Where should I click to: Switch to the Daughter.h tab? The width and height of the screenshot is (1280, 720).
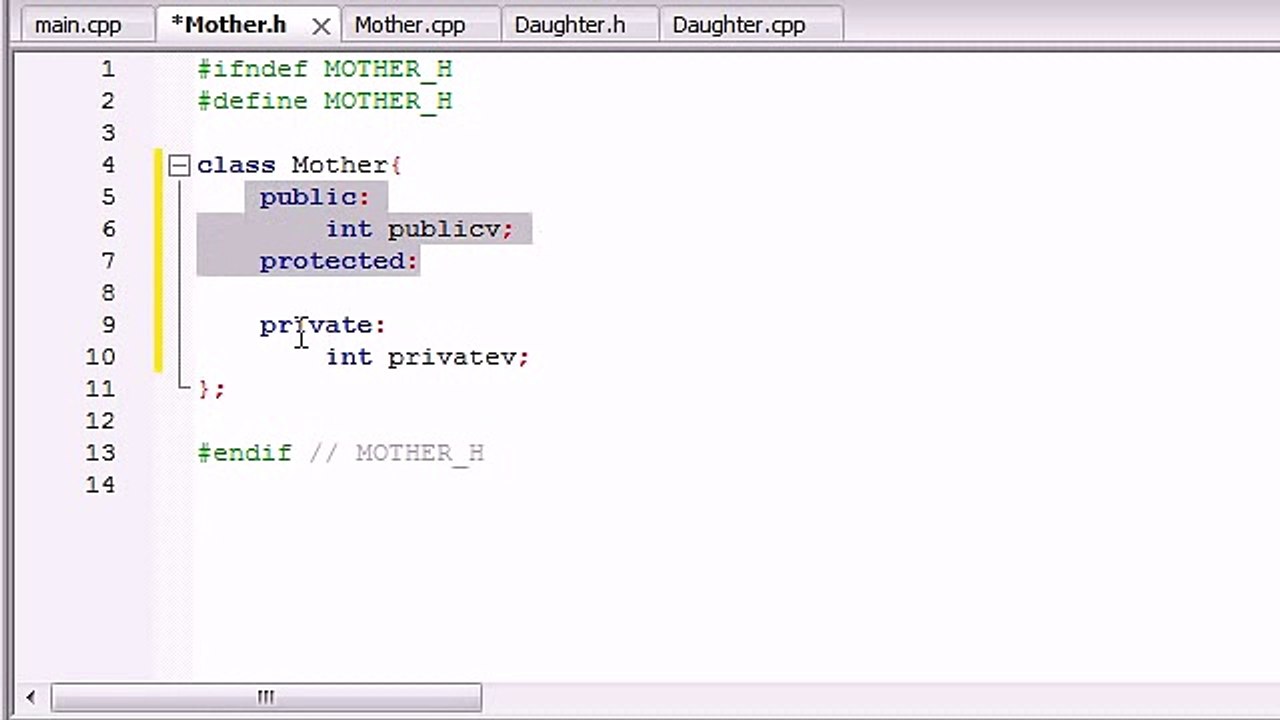point(569,25)
